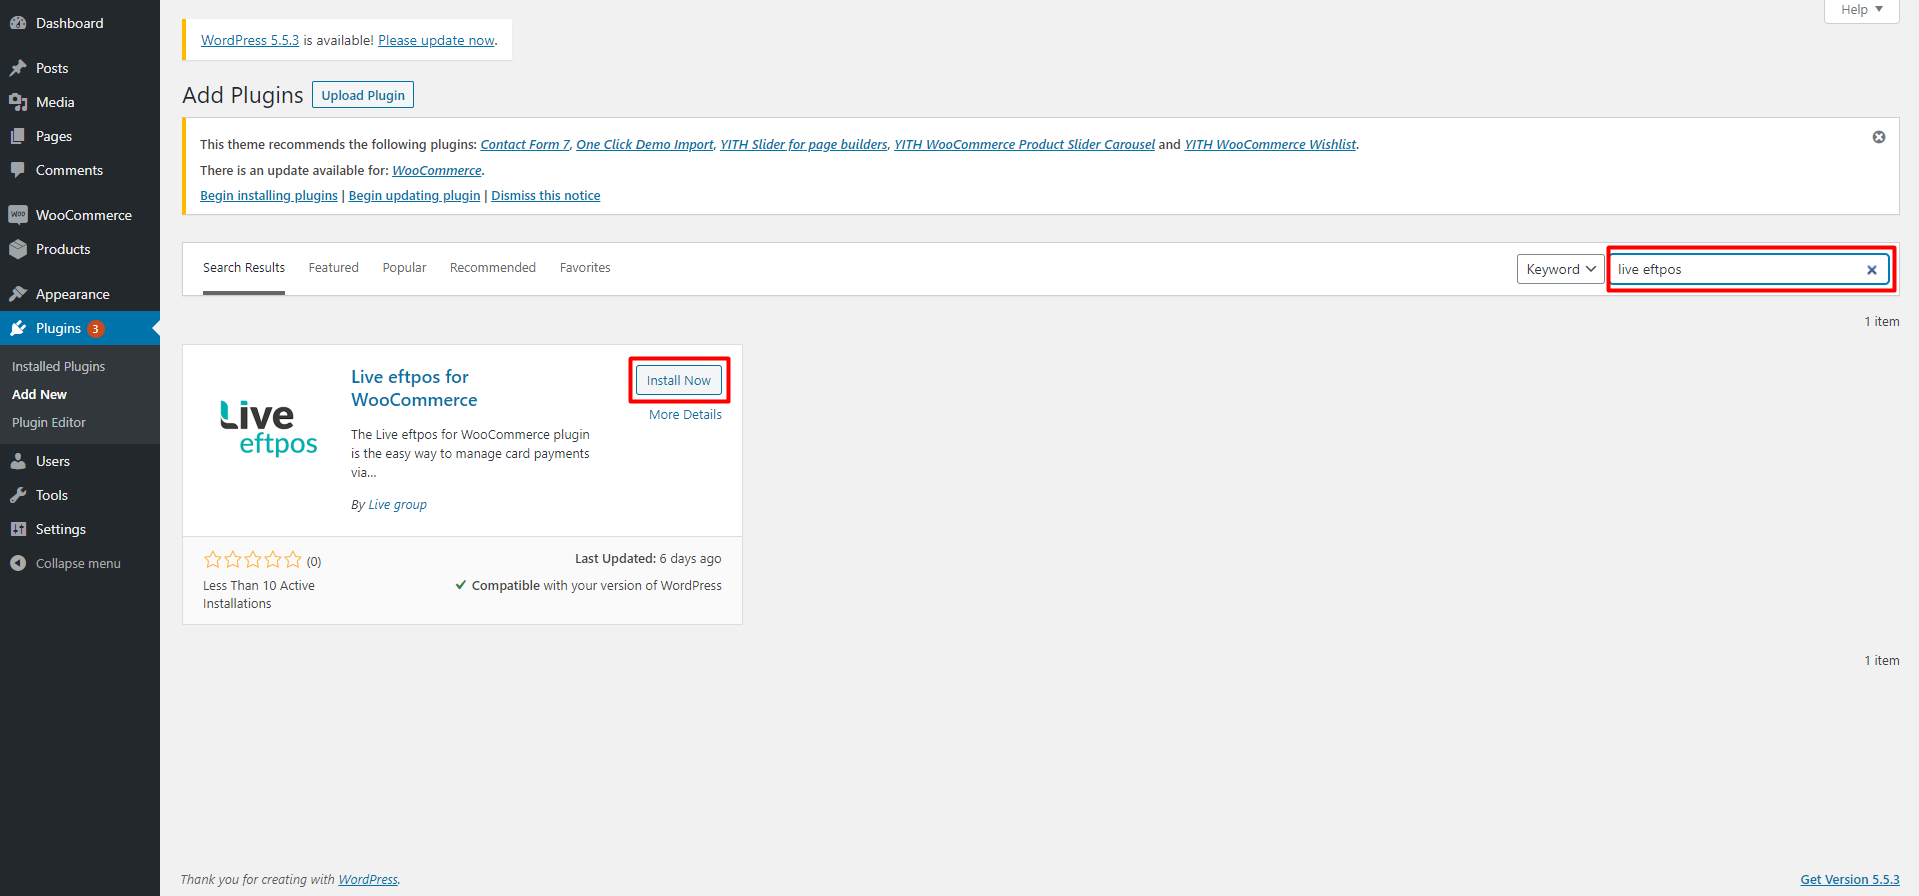Click Dismiss this notice link
1919x896 pixels.
pos(546,196)
